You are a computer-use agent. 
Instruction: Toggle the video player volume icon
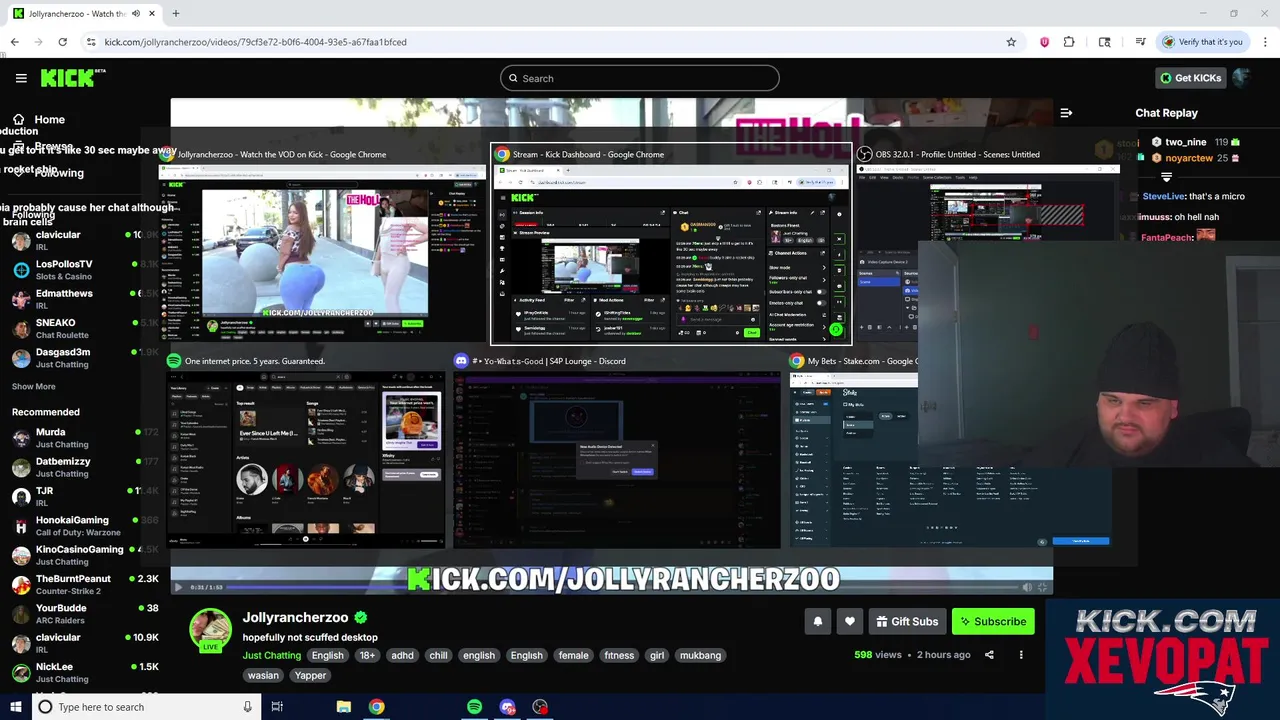click(x=1027, y=587)
